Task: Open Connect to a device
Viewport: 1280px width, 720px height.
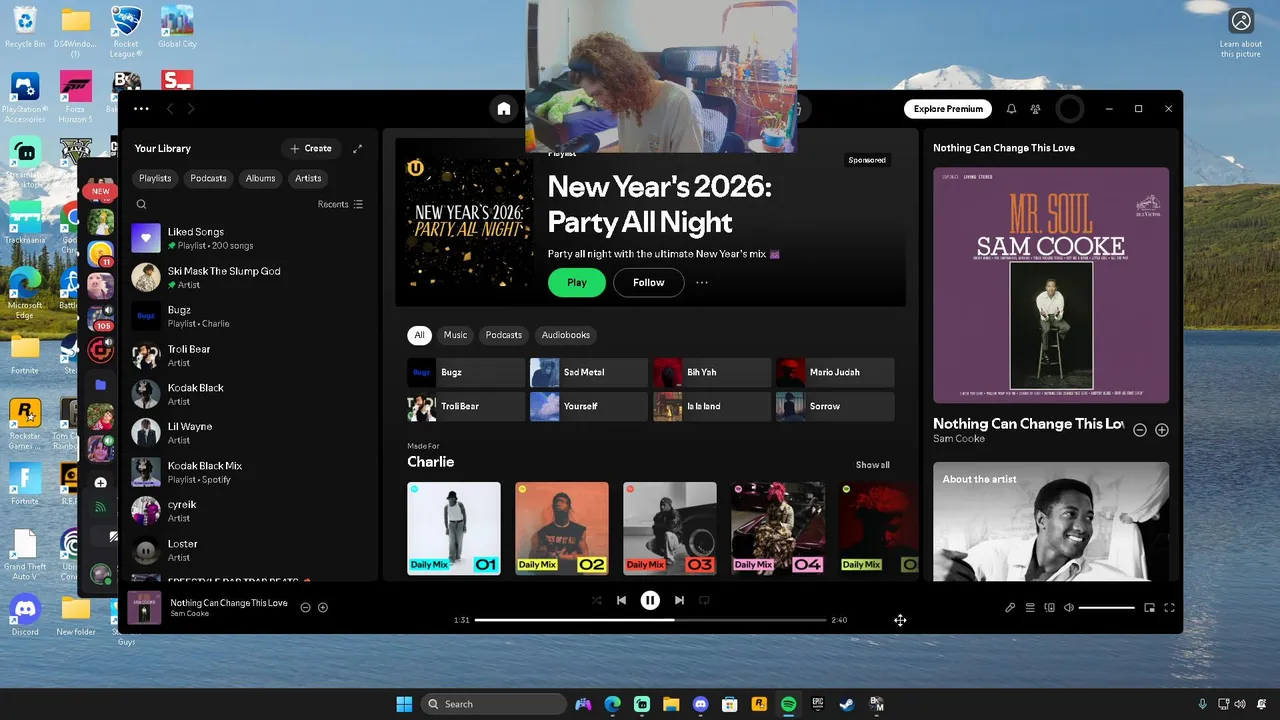Action: point(1050,607)
